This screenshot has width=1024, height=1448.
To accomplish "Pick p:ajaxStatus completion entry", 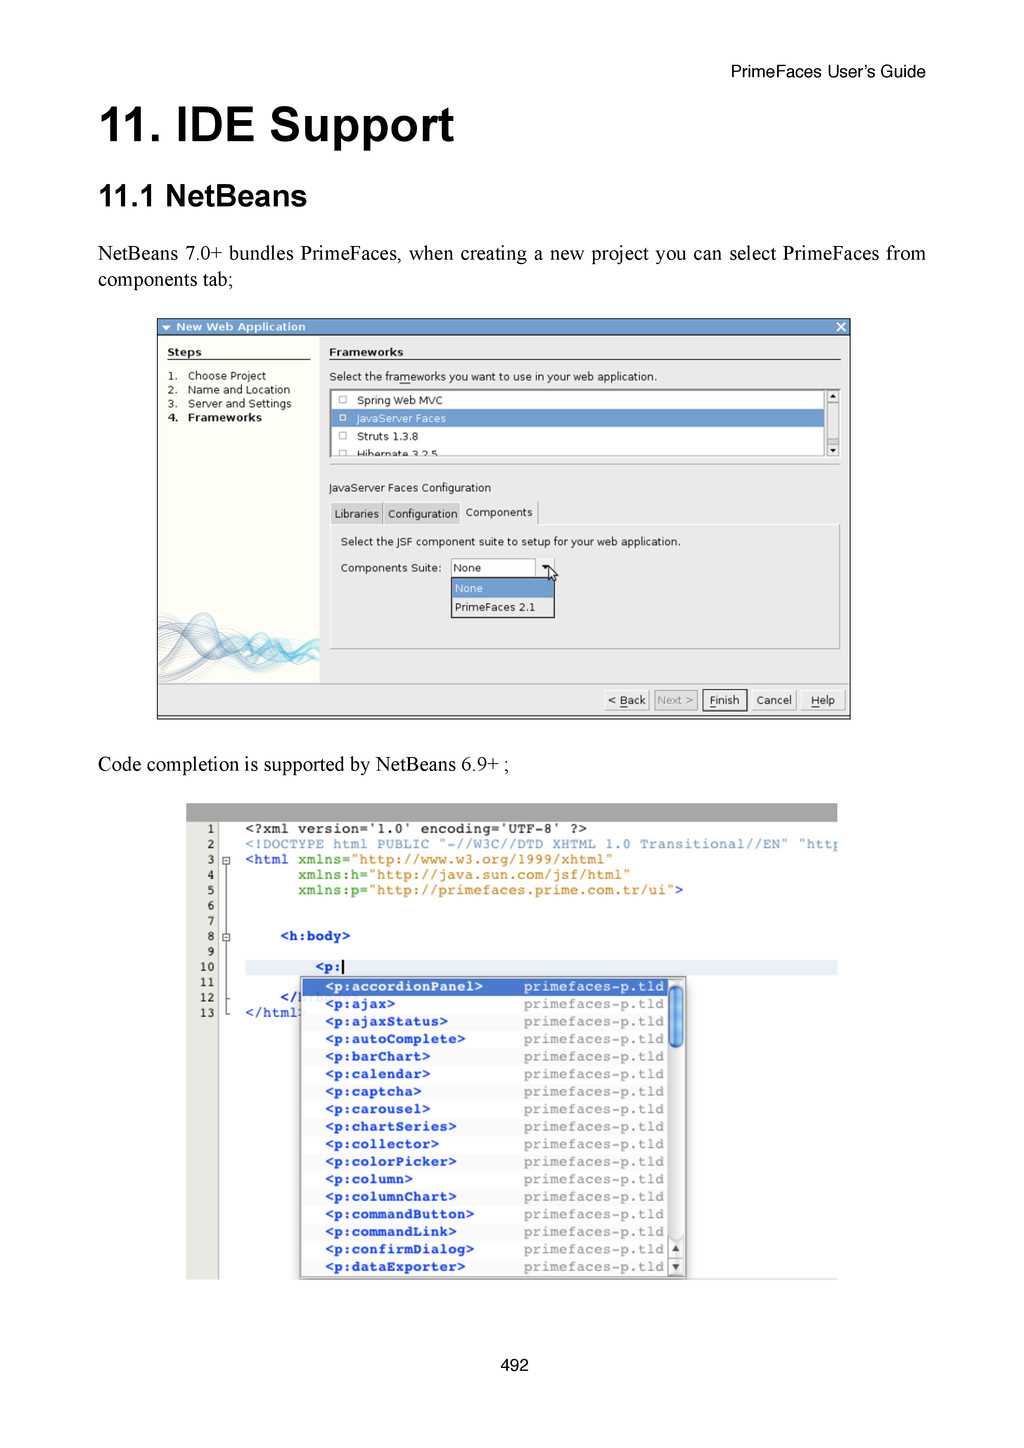I will pos(485,1022).
